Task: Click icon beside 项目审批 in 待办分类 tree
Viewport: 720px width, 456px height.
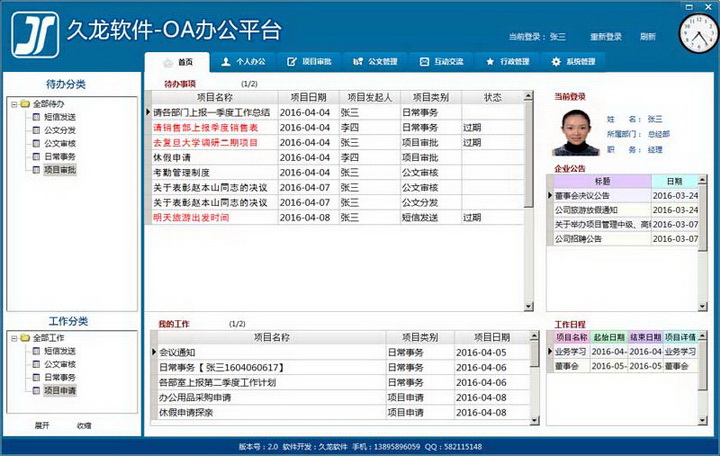Action: (36, 170)
